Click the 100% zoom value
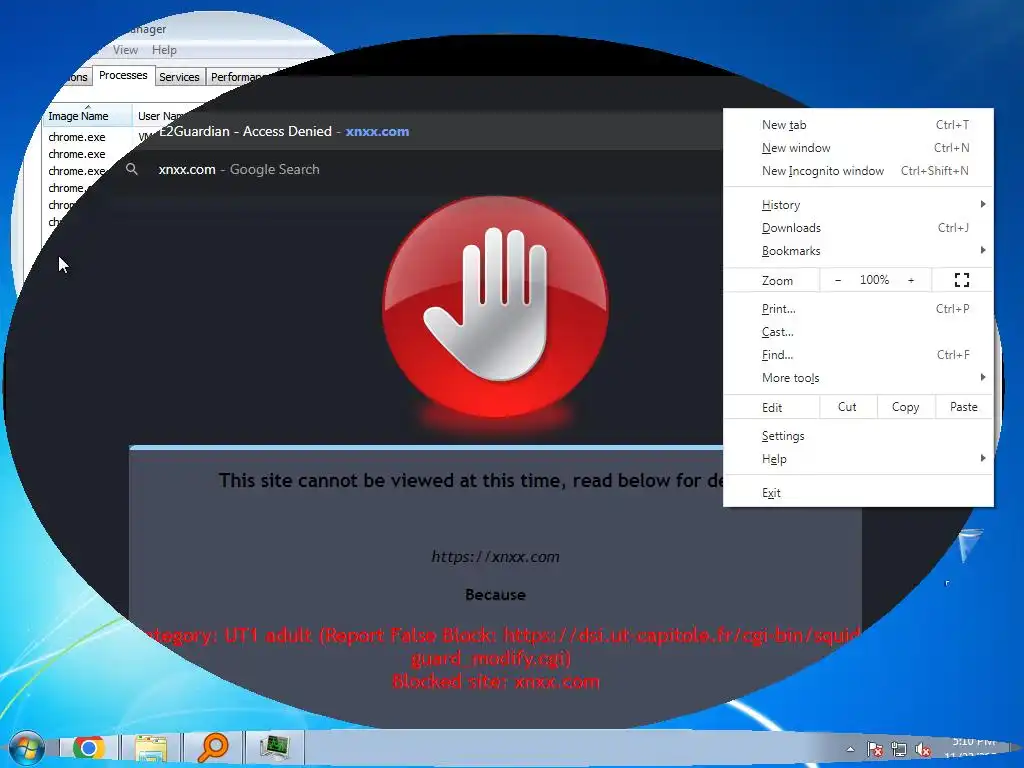This screenshot has height=768, width=1024. tap(874, 280)
